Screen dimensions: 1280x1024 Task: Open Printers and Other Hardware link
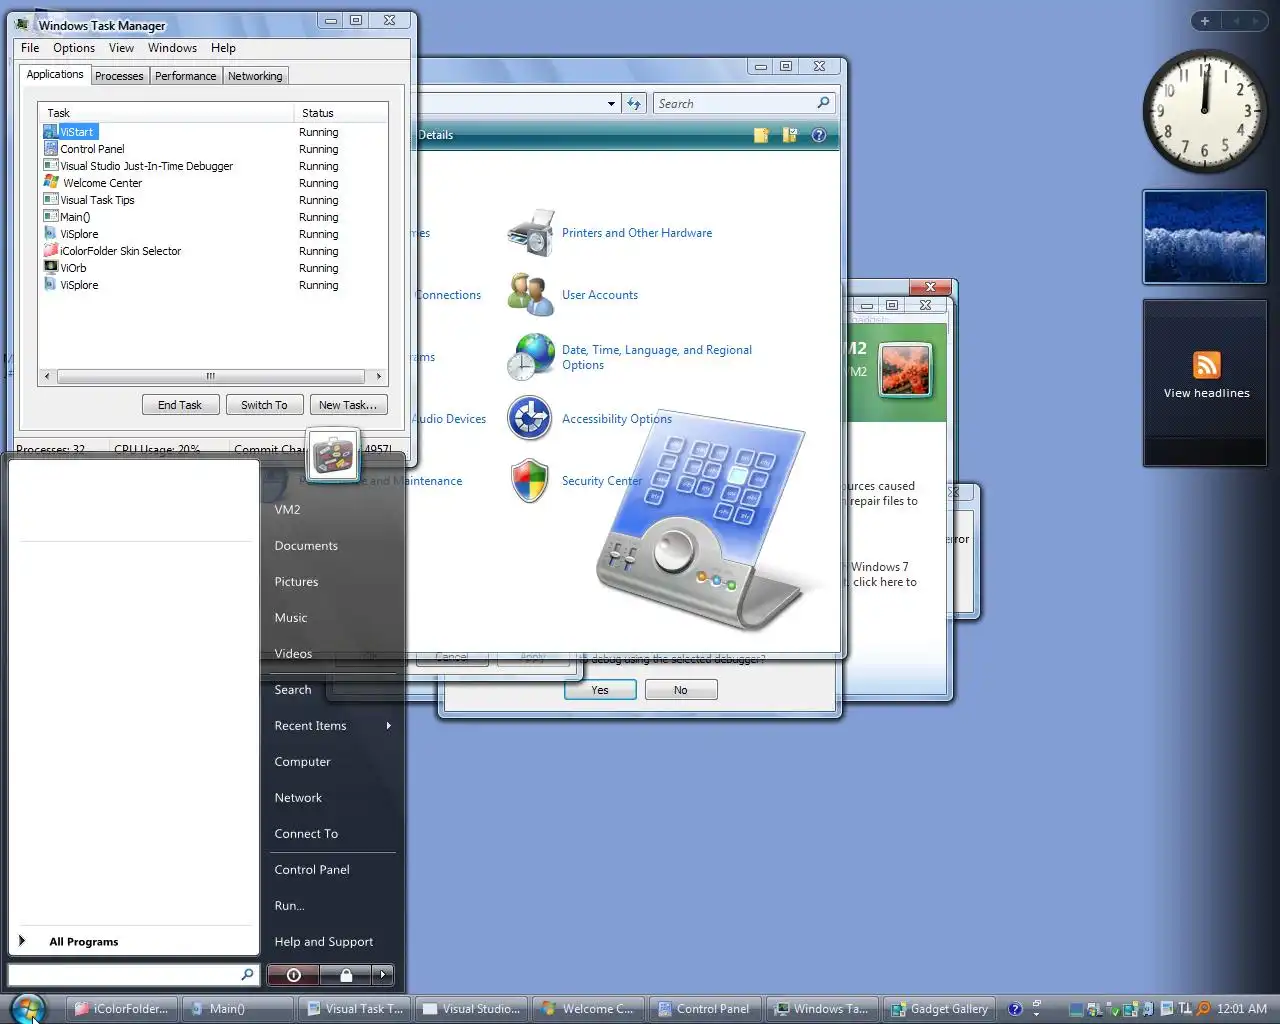point(637,233)
